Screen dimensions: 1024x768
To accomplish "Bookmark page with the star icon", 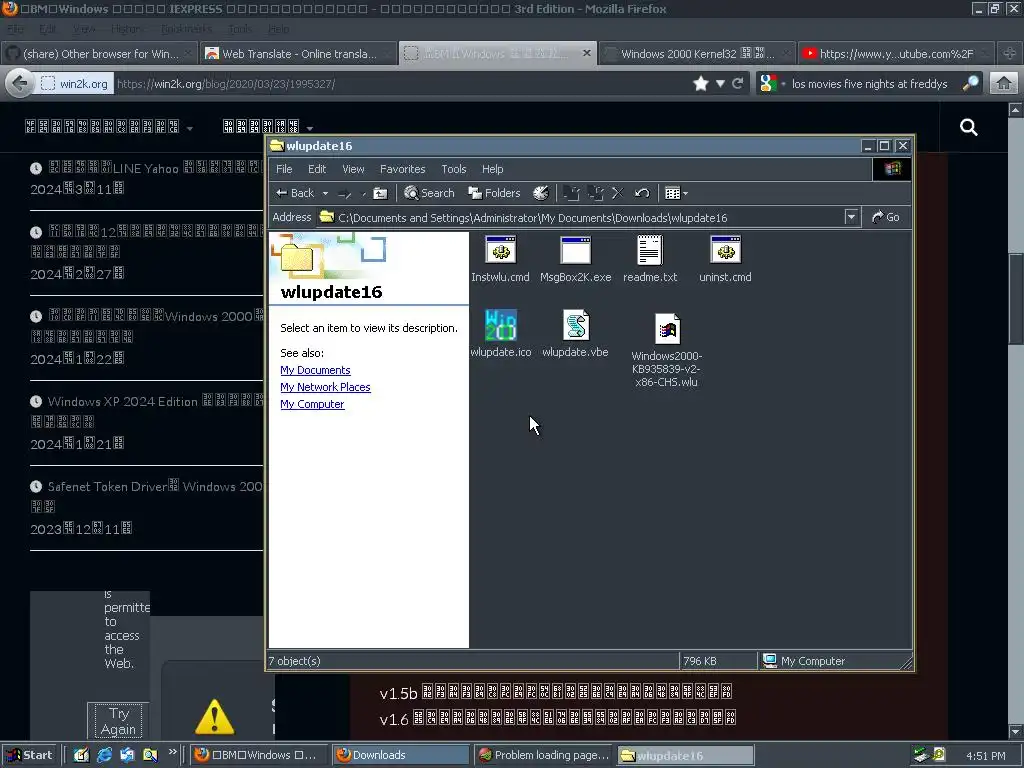I will (x=701, y=84).
